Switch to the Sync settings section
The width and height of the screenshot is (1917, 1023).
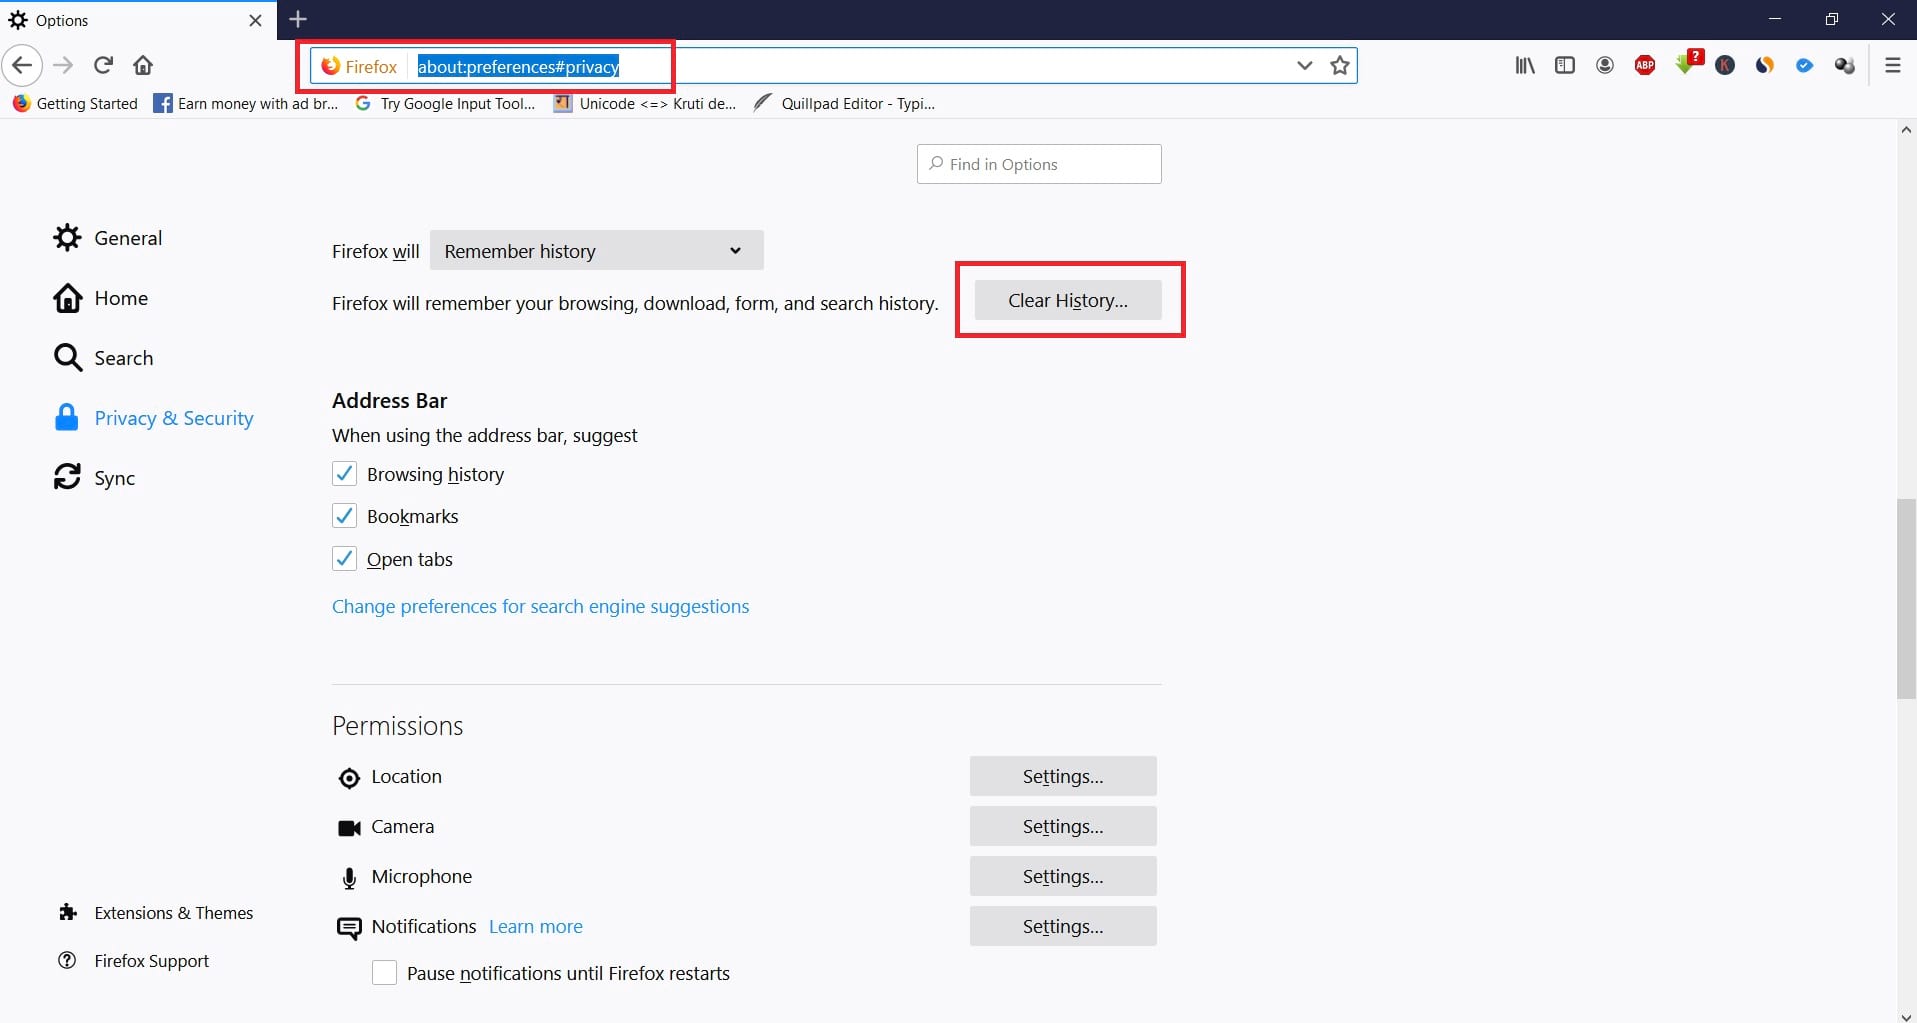point(114,477)
